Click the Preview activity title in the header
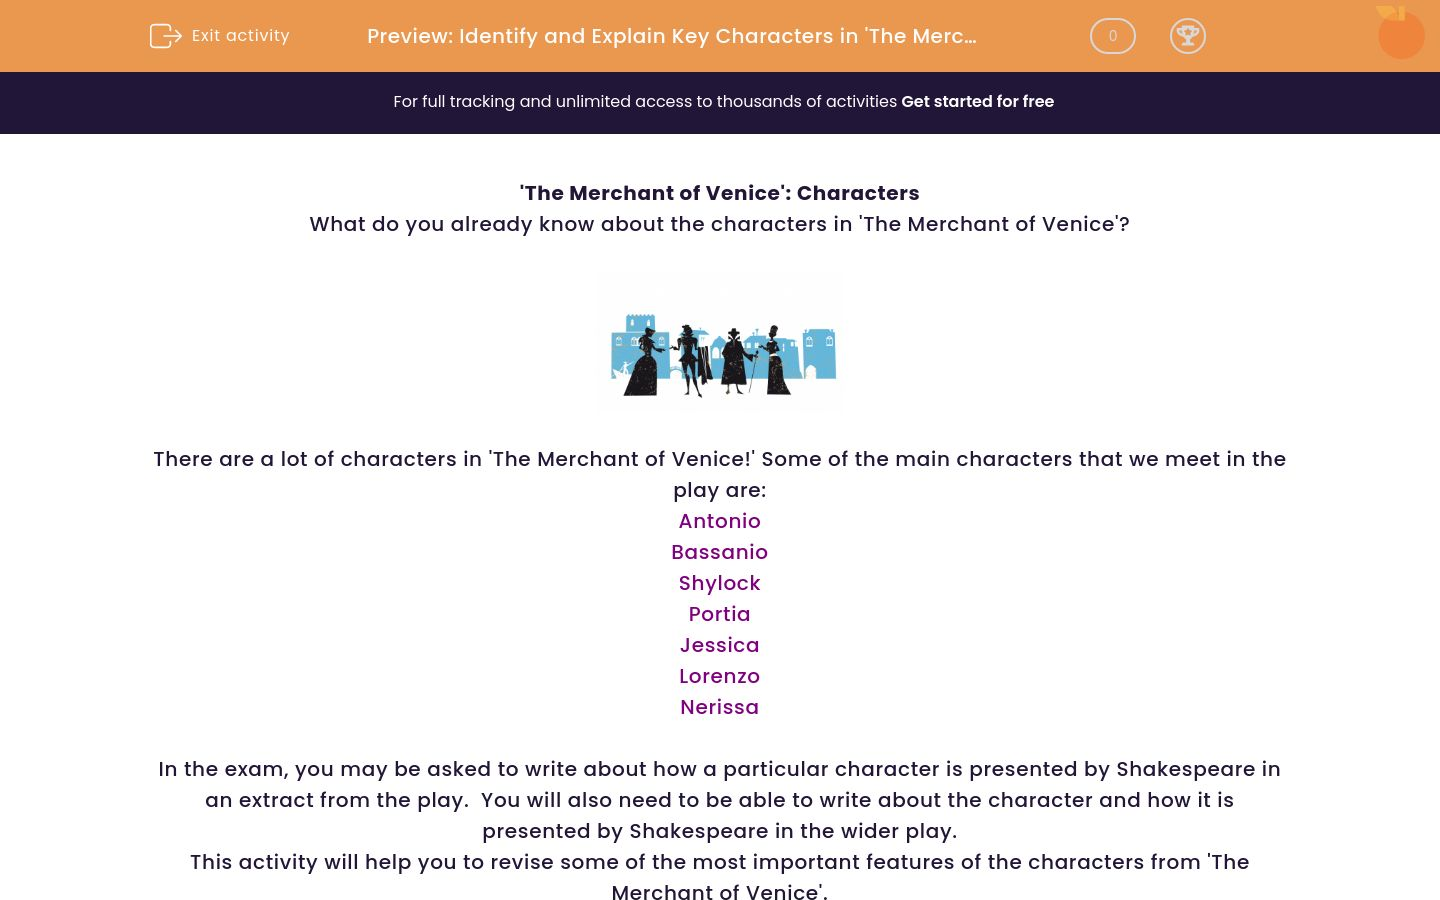 (671, 36)
